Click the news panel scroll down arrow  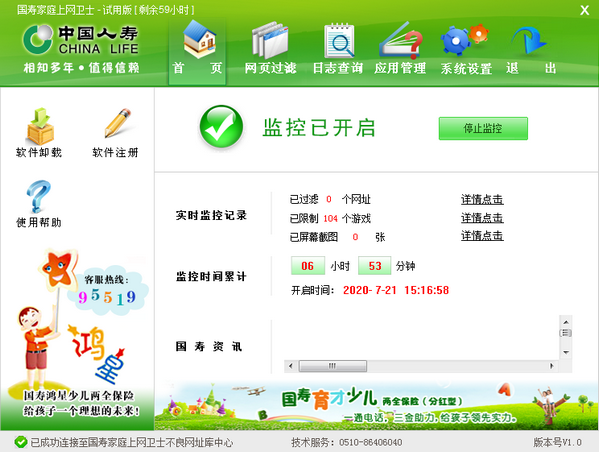click(566, 352)
